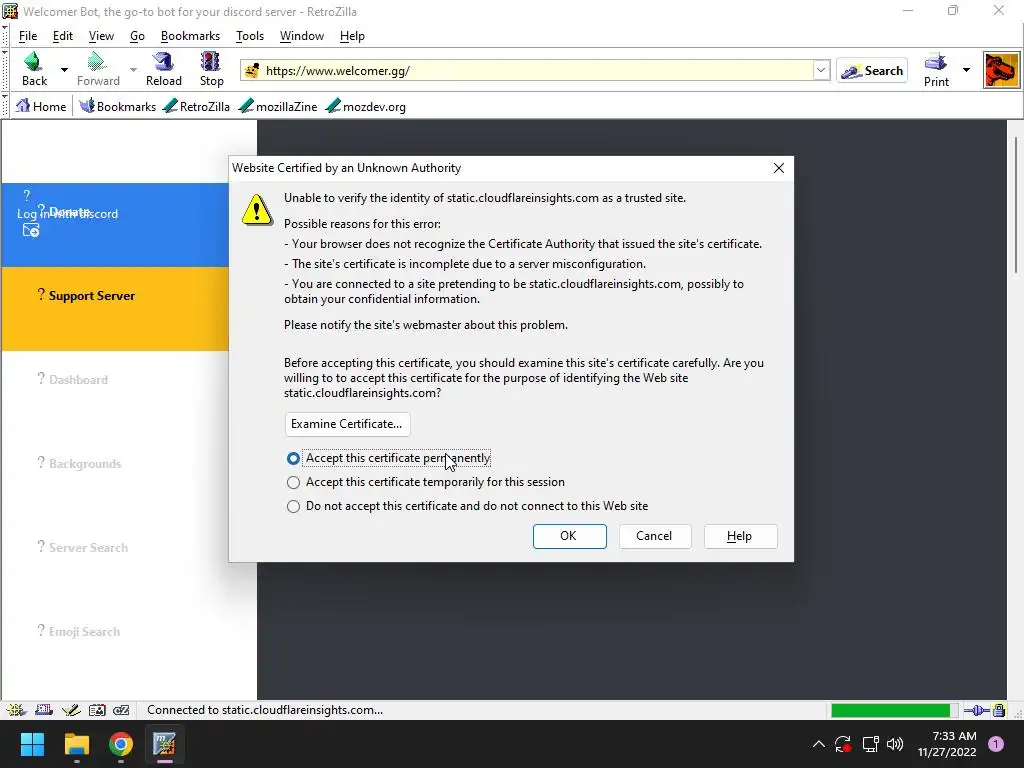This screenshot has height=768, width=1024.
Task: Open Address Book icon in status bar
Action: [97, 710]
